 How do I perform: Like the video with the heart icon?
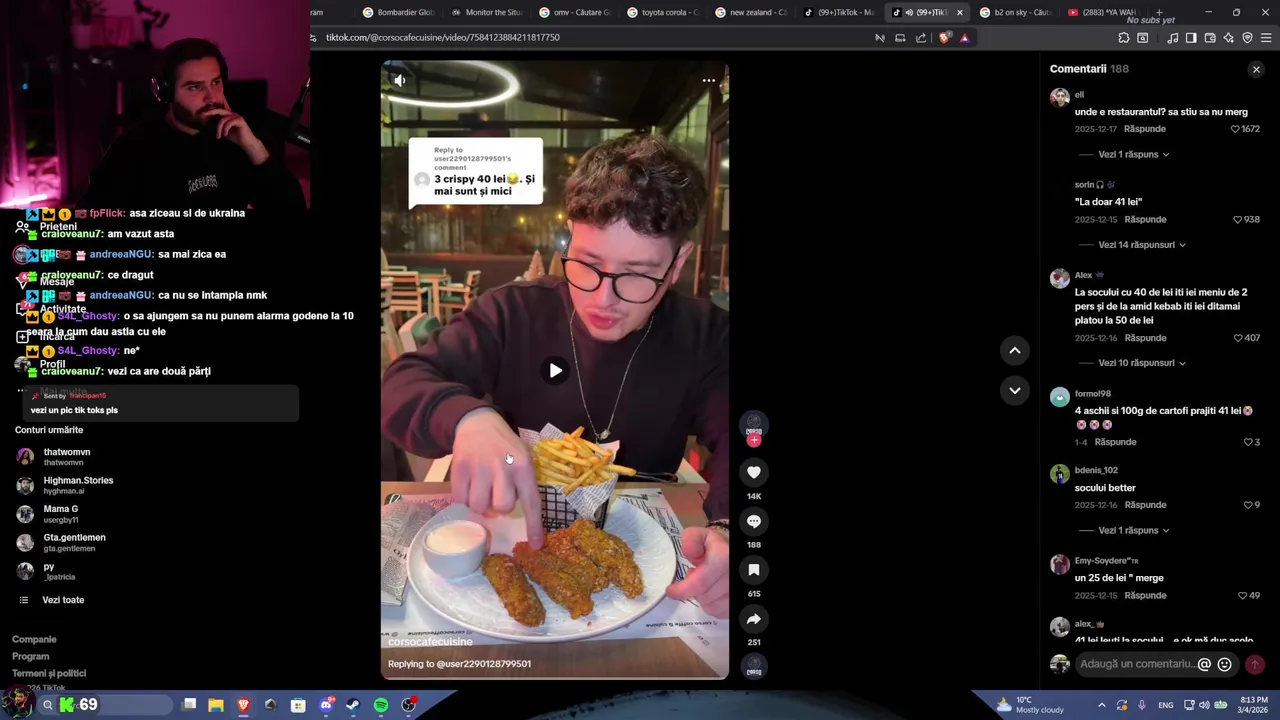pyautogui.click(x=754, y=472)
